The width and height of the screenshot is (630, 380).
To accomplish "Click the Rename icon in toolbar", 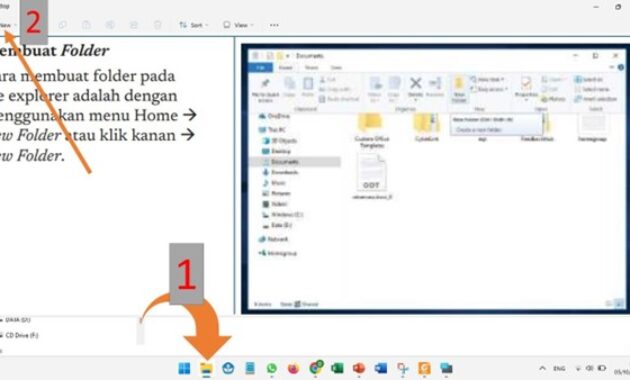I will tap(110, 25).
